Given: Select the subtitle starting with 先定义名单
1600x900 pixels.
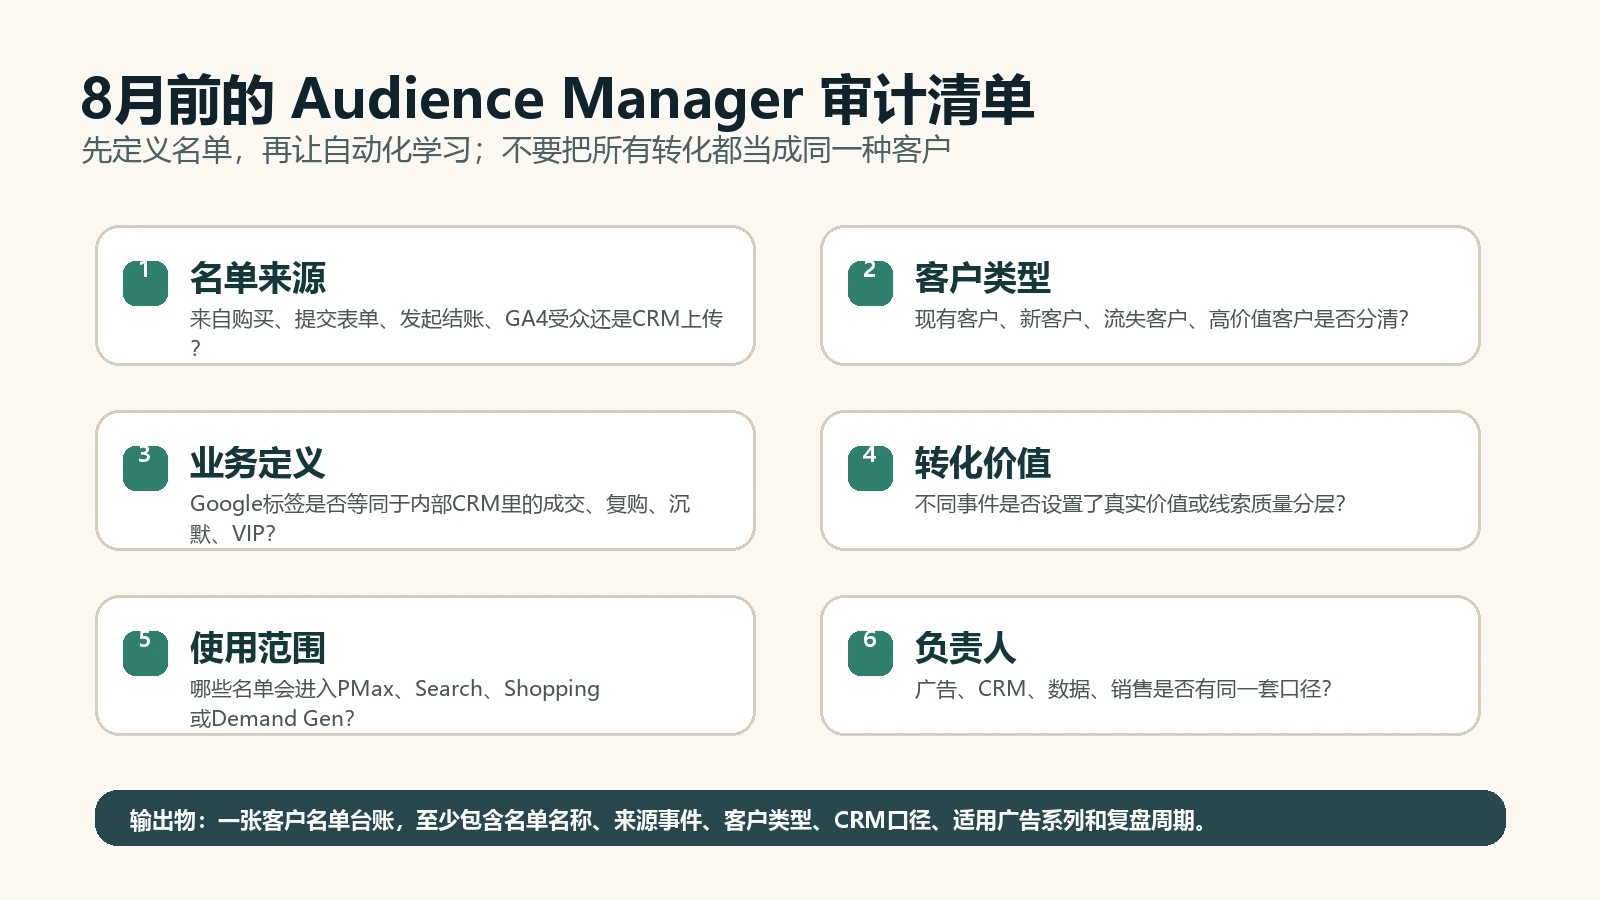Looking at the screenshot, I should point(516,150).
